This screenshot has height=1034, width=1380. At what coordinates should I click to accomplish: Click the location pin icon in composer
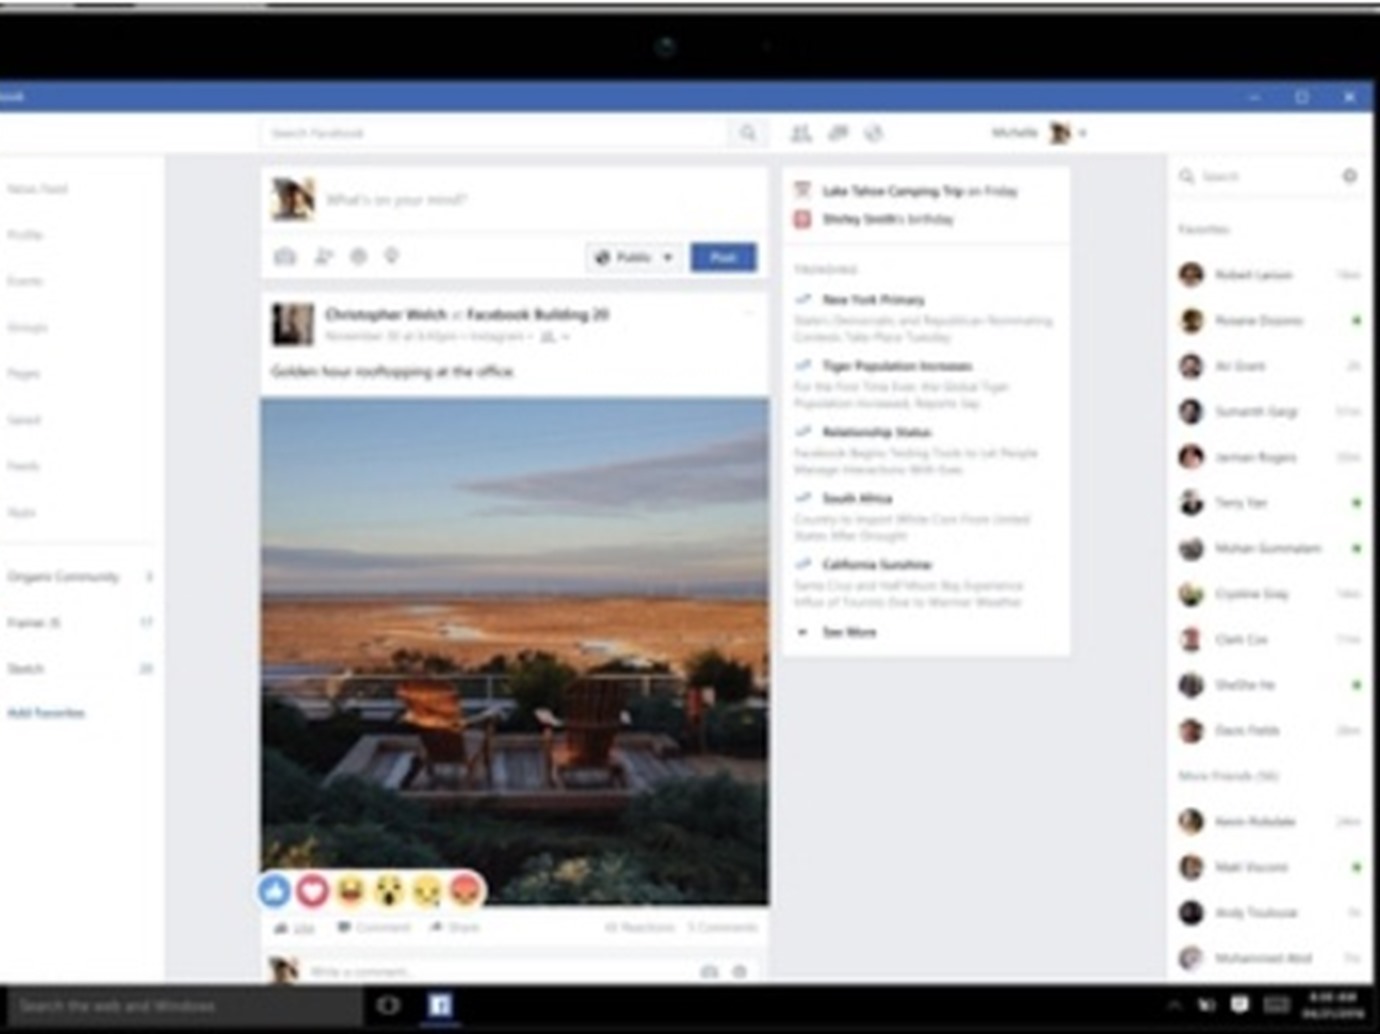[x=392, y=257]
